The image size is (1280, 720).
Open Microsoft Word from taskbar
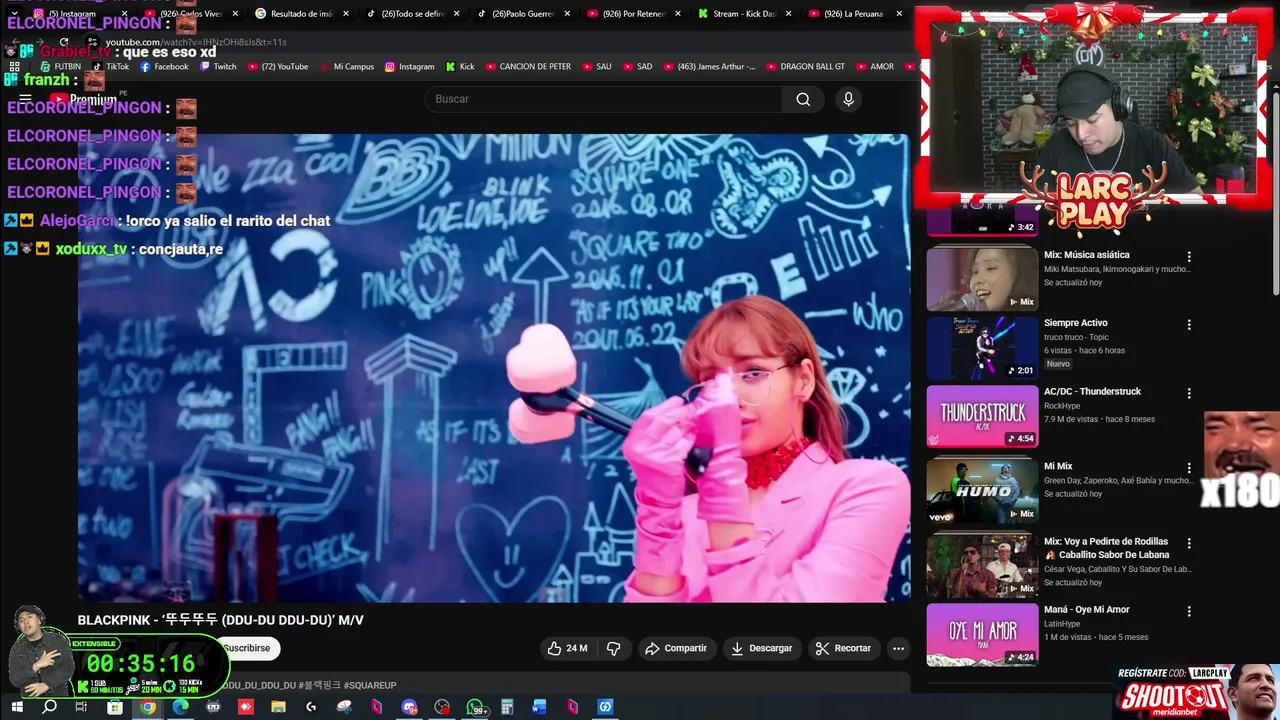540,707
